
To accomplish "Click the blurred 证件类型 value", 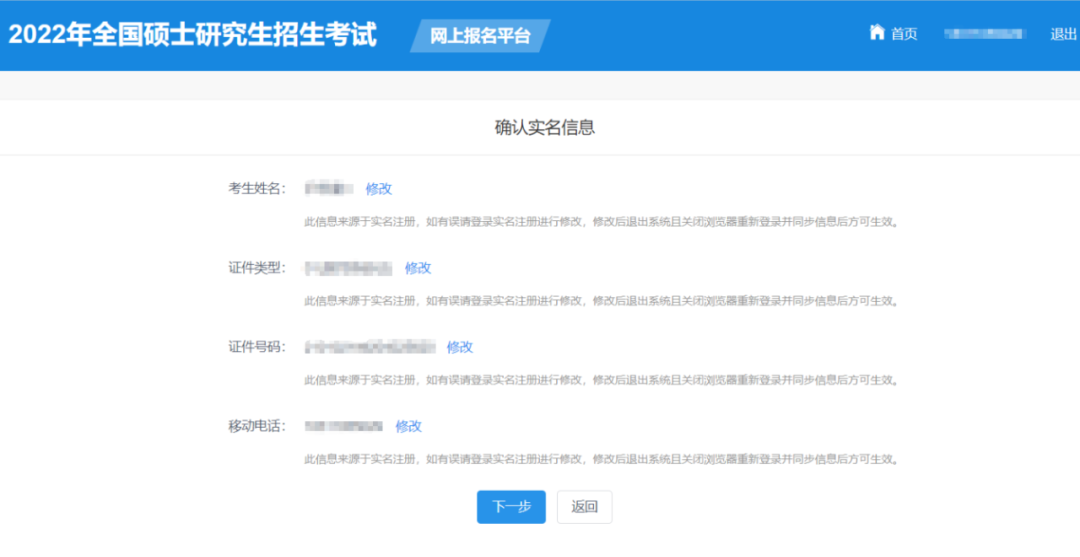I will coord(348,267).
